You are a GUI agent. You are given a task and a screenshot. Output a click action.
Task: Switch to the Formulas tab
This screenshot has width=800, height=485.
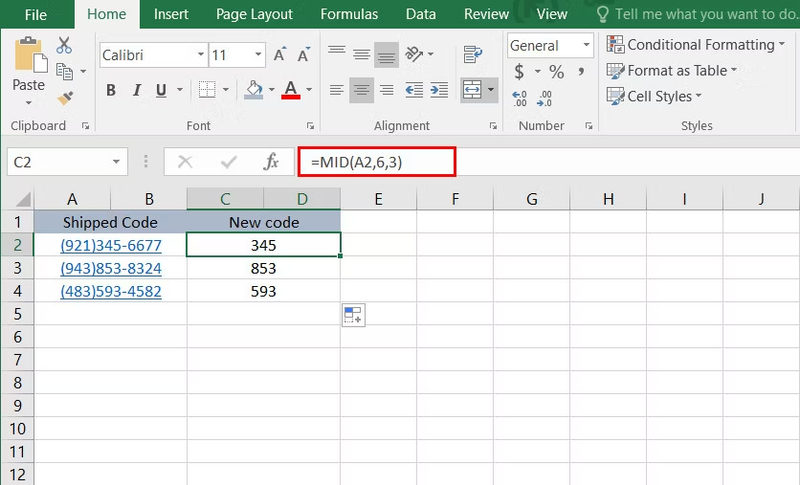pos(349,14)
